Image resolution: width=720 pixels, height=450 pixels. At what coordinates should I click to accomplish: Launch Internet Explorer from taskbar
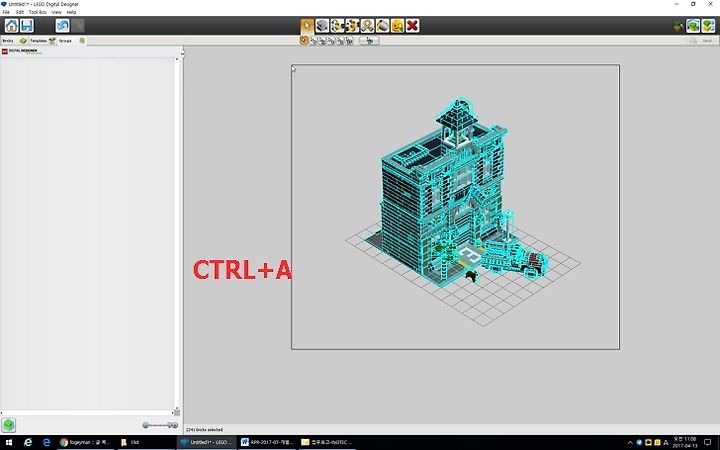[x=28, y=443]
